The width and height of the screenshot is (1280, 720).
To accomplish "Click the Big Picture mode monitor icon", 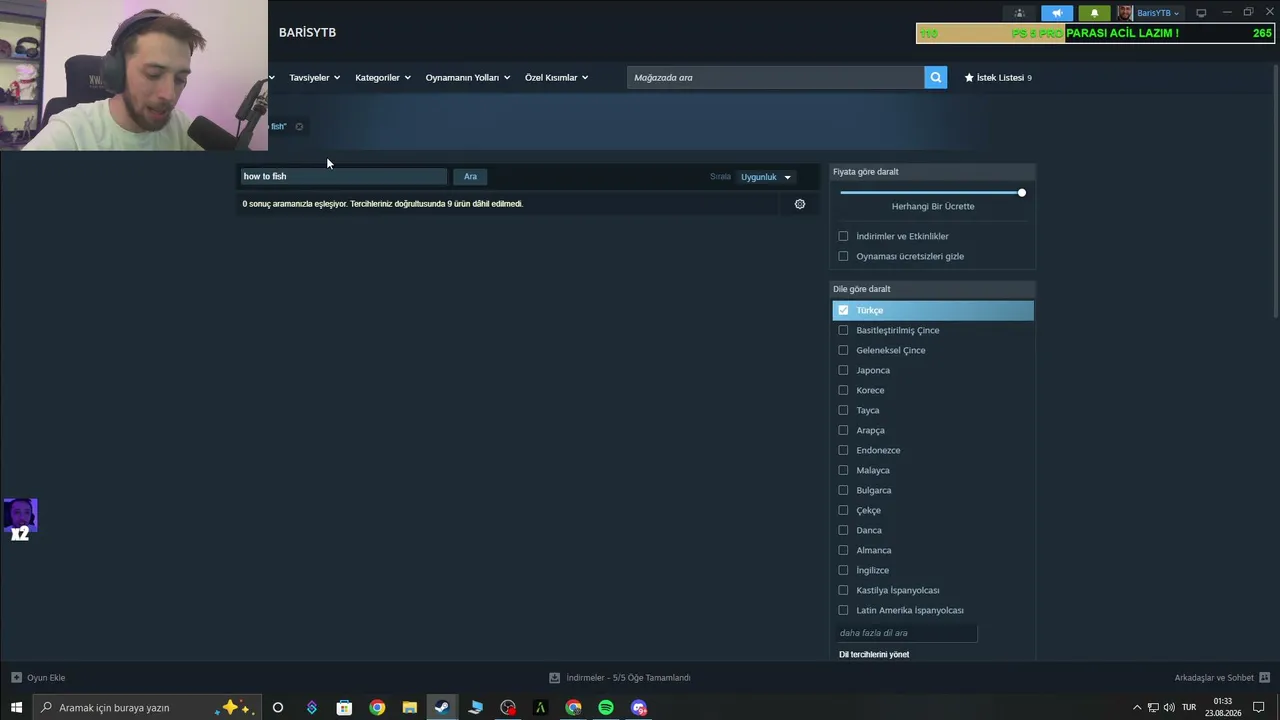I will 1201,13.
